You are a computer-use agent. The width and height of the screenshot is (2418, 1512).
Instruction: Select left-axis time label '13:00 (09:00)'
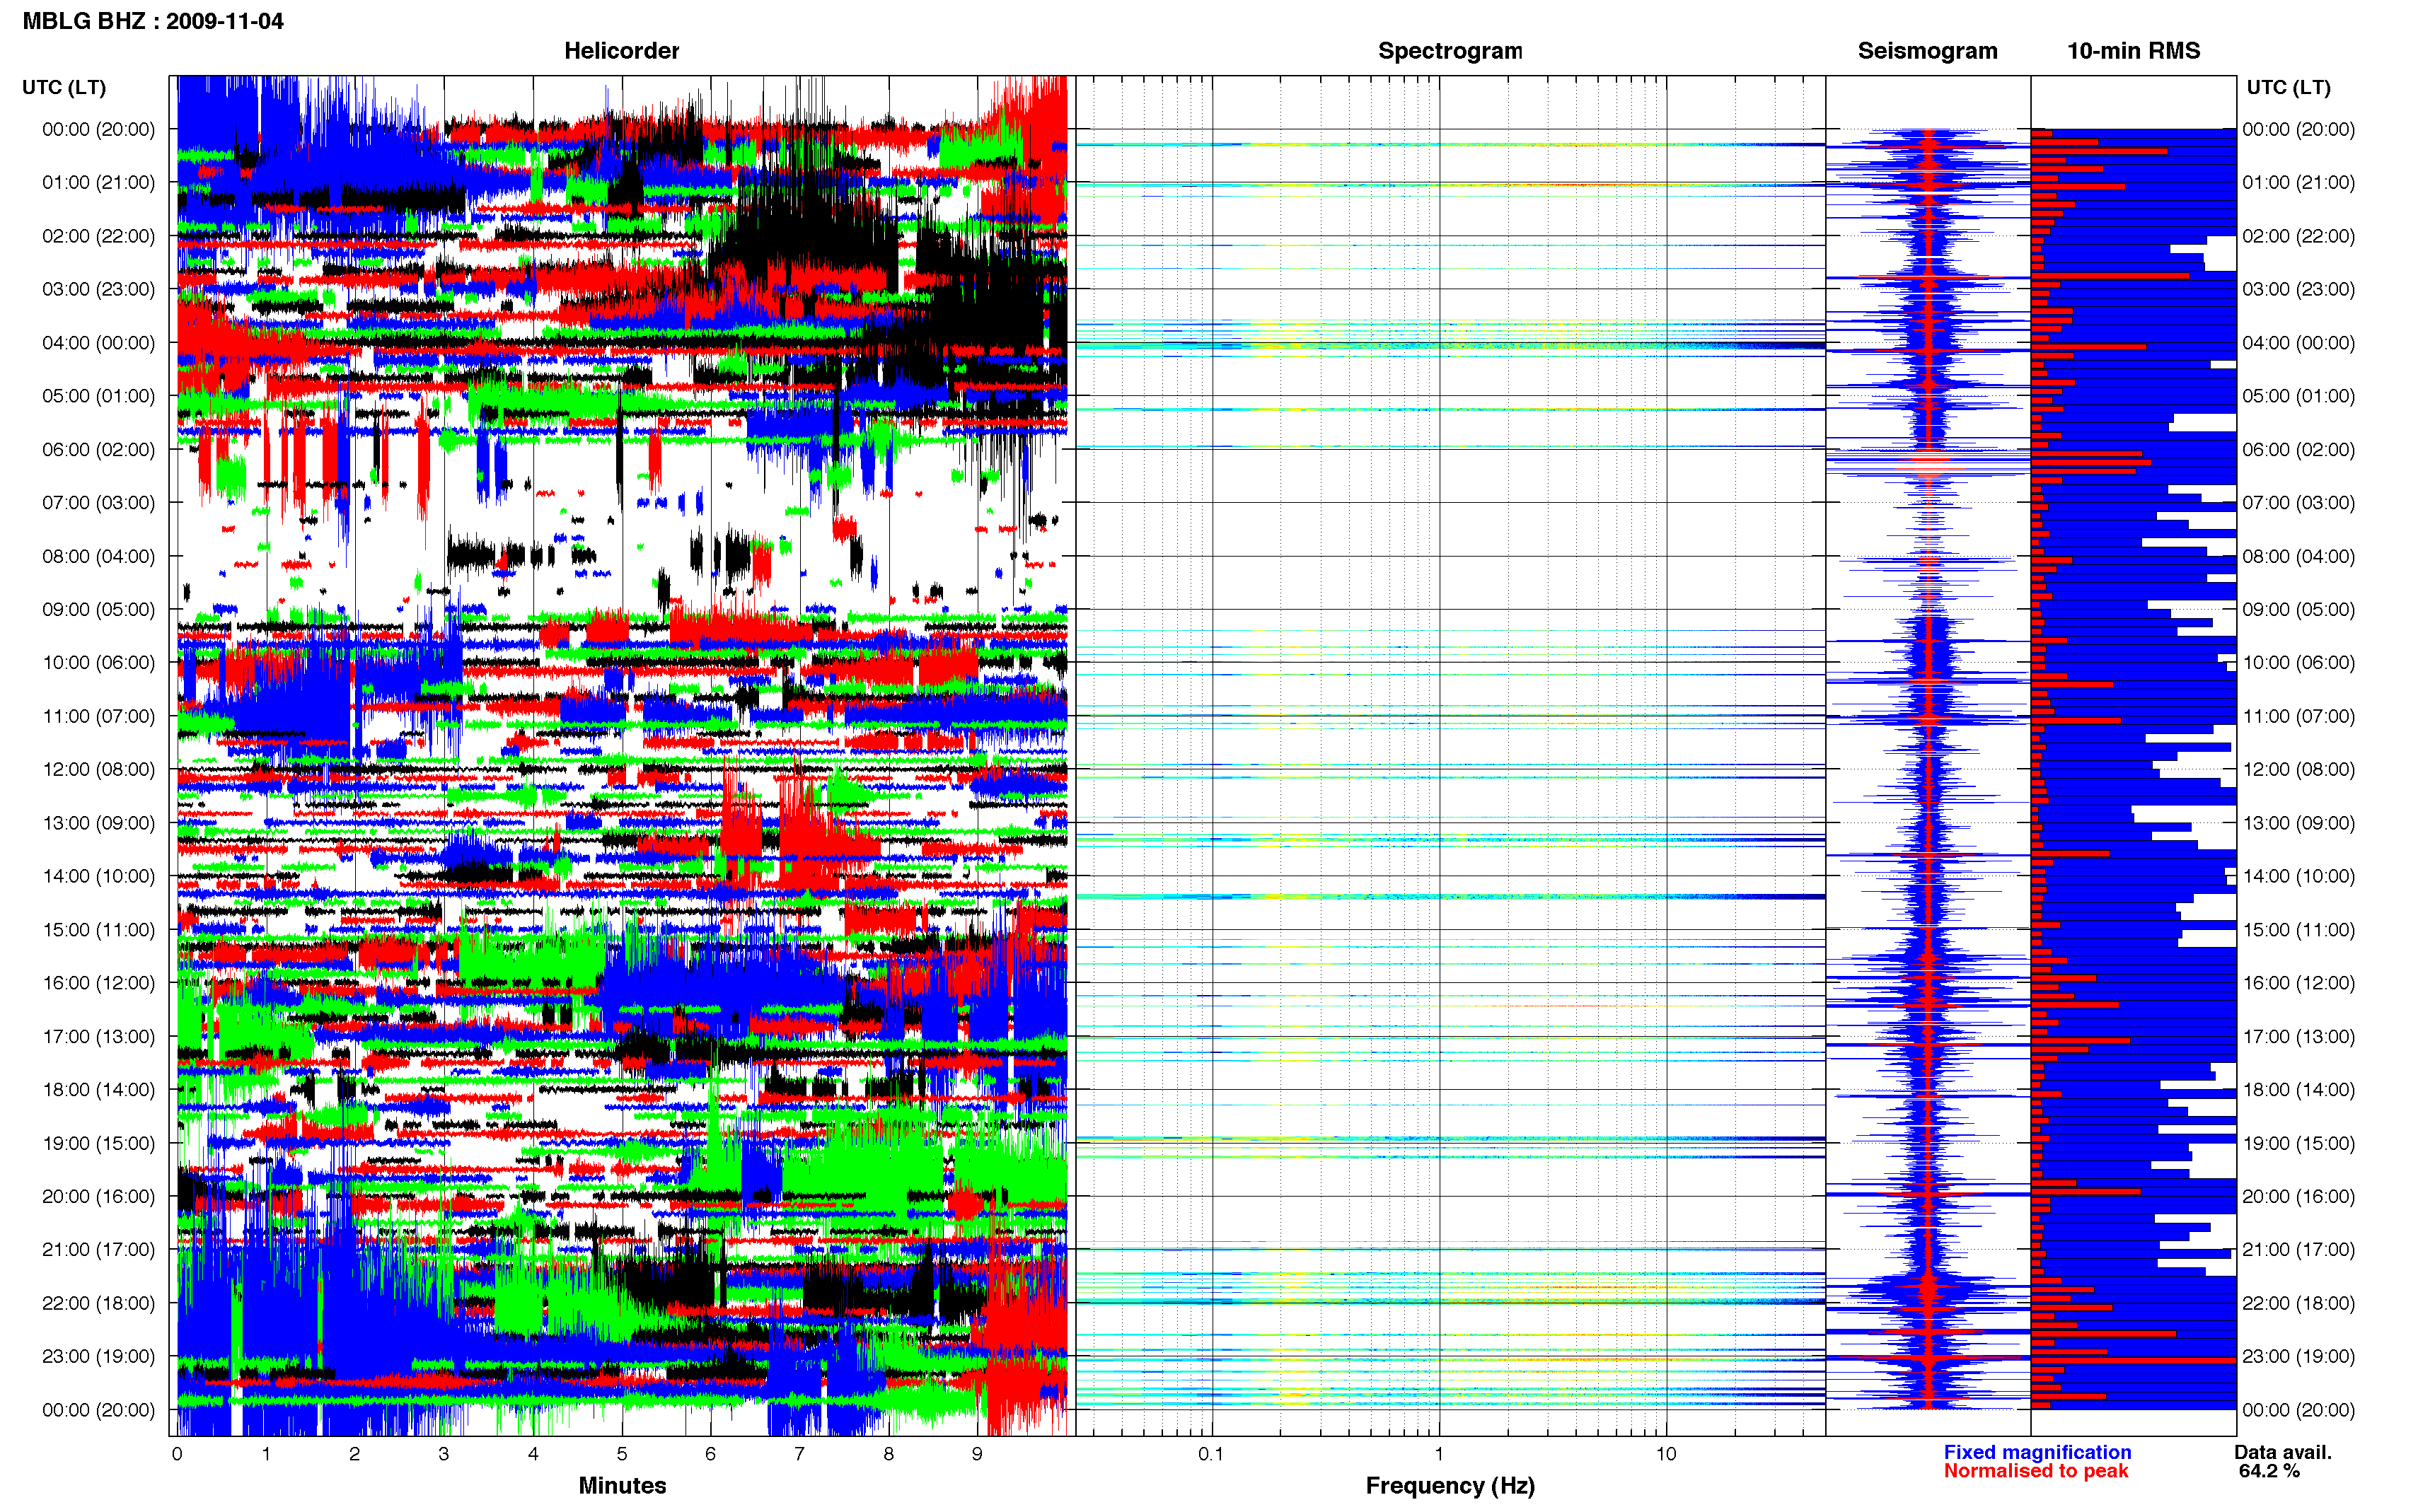click(98, 823)
